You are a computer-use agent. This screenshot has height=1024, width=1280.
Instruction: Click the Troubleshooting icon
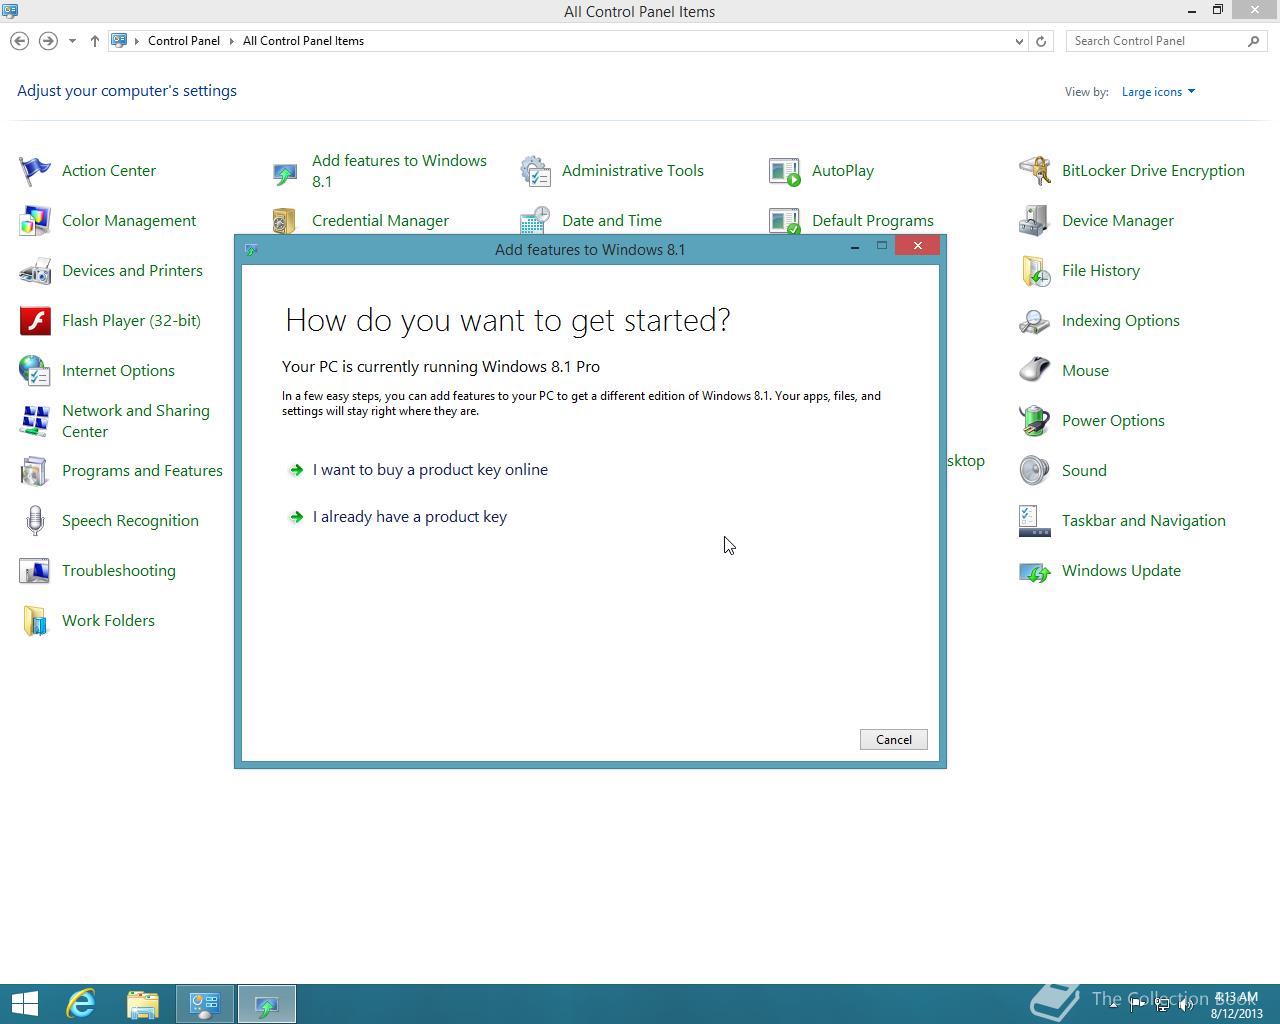(x=35, y=571)
